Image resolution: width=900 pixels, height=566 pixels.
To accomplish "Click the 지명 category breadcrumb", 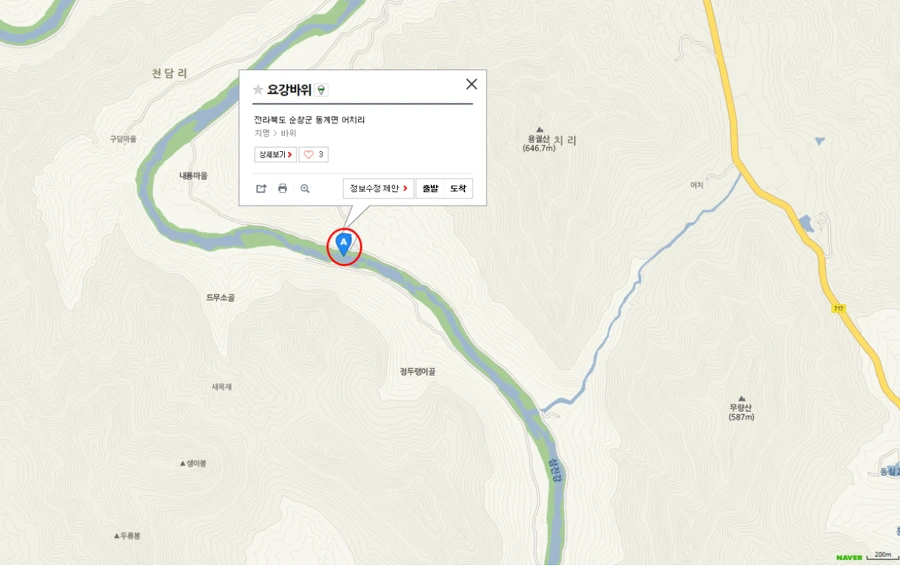I will (262, 133).
